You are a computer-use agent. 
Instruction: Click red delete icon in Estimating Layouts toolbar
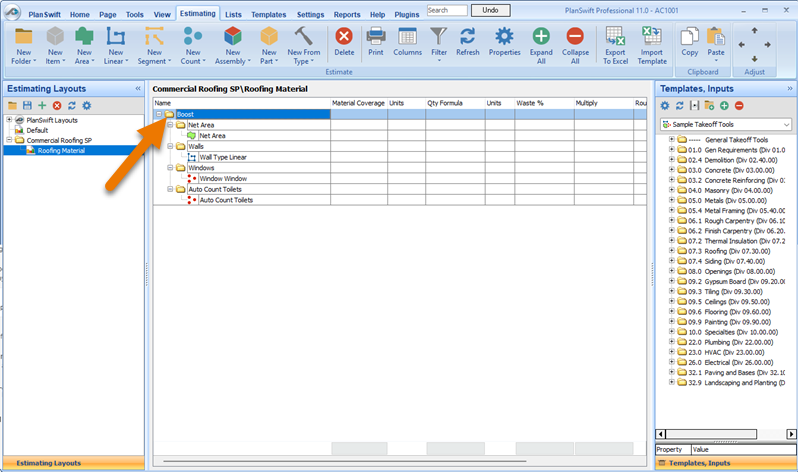click(x=57, y=106)
